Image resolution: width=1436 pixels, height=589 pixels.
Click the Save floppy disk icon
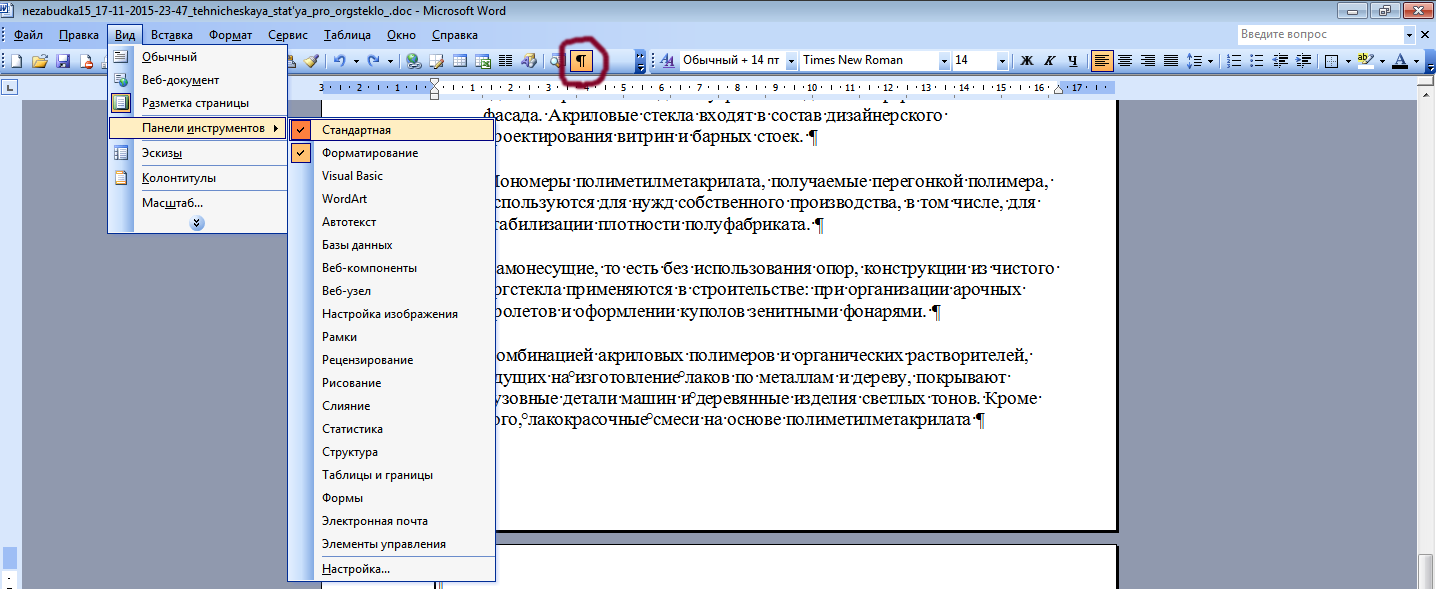(62, 61)
